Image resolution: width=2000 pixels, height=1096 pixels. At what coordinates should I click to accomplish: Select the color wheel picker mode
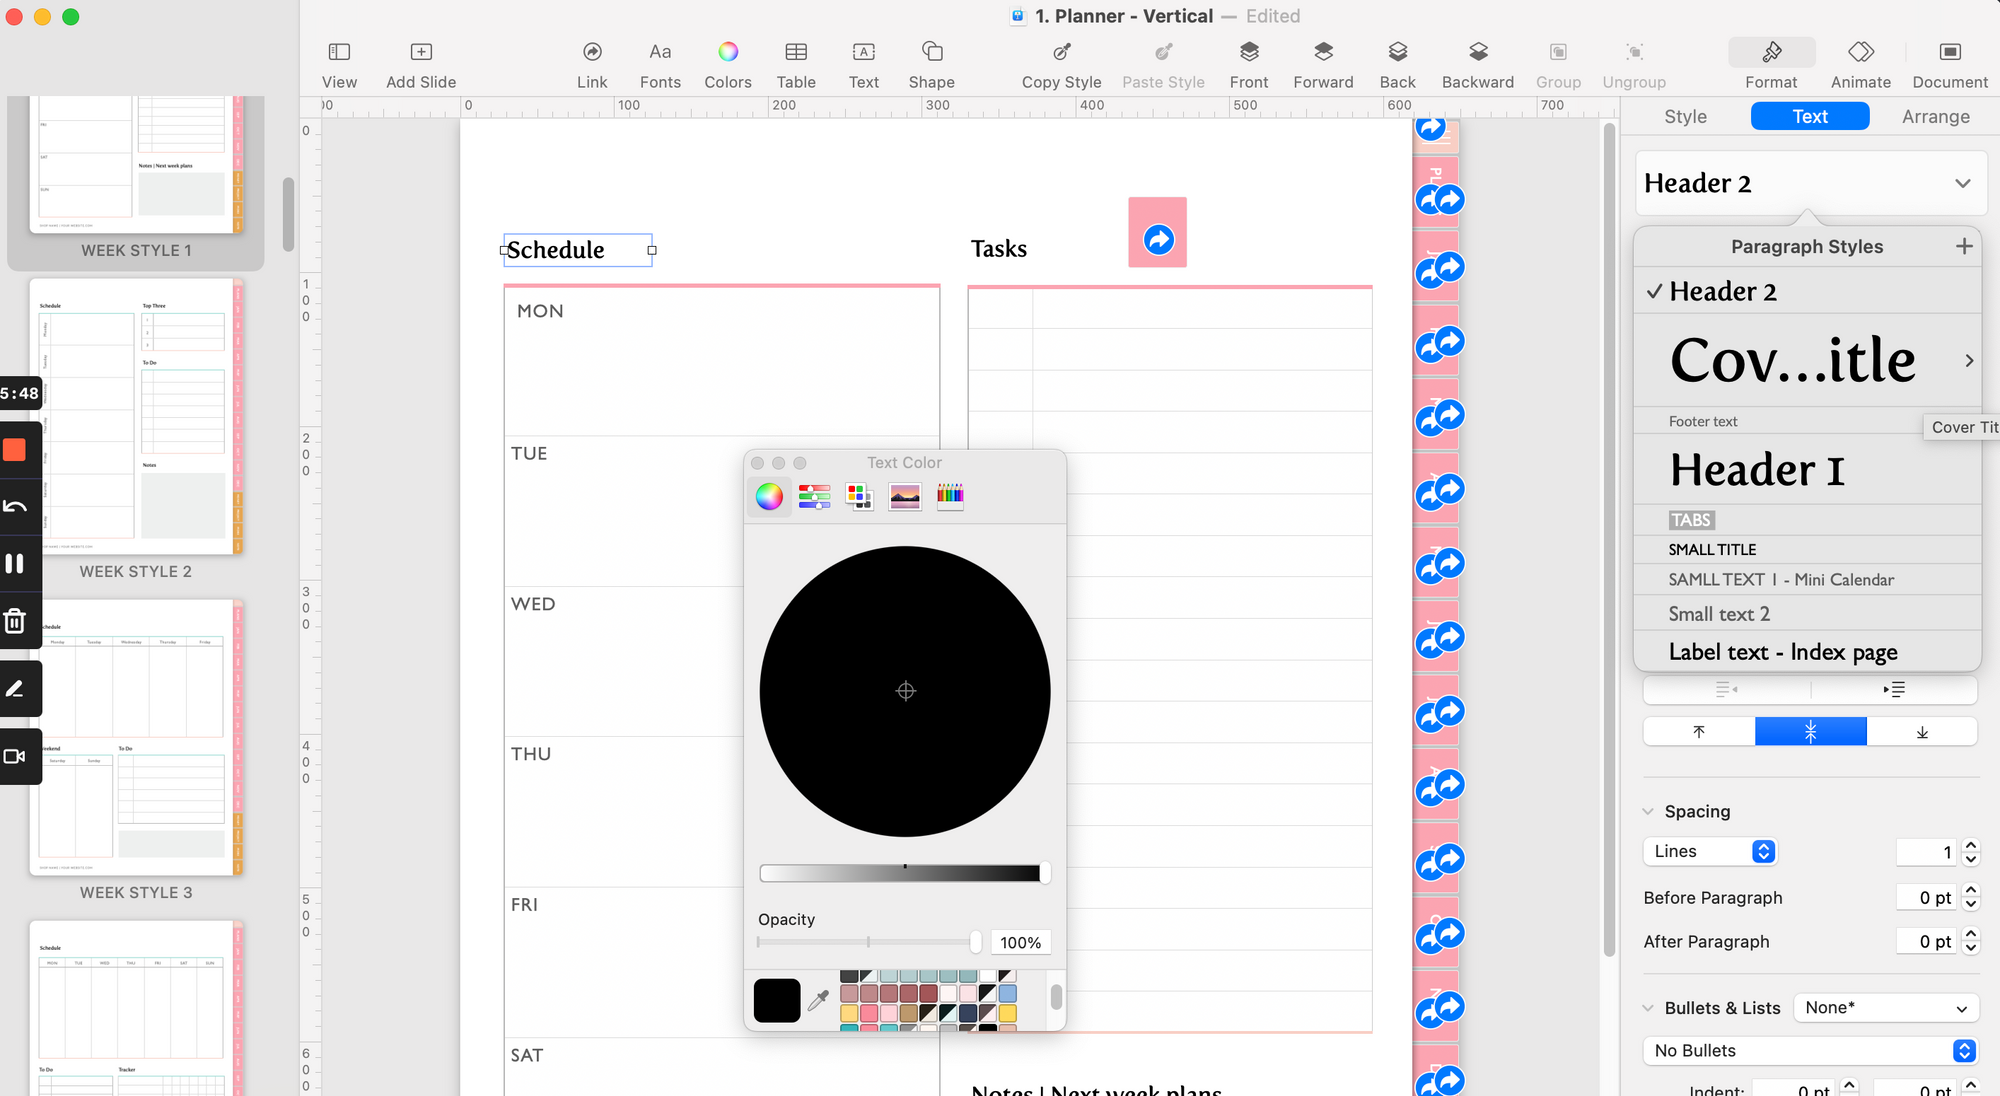769,496
